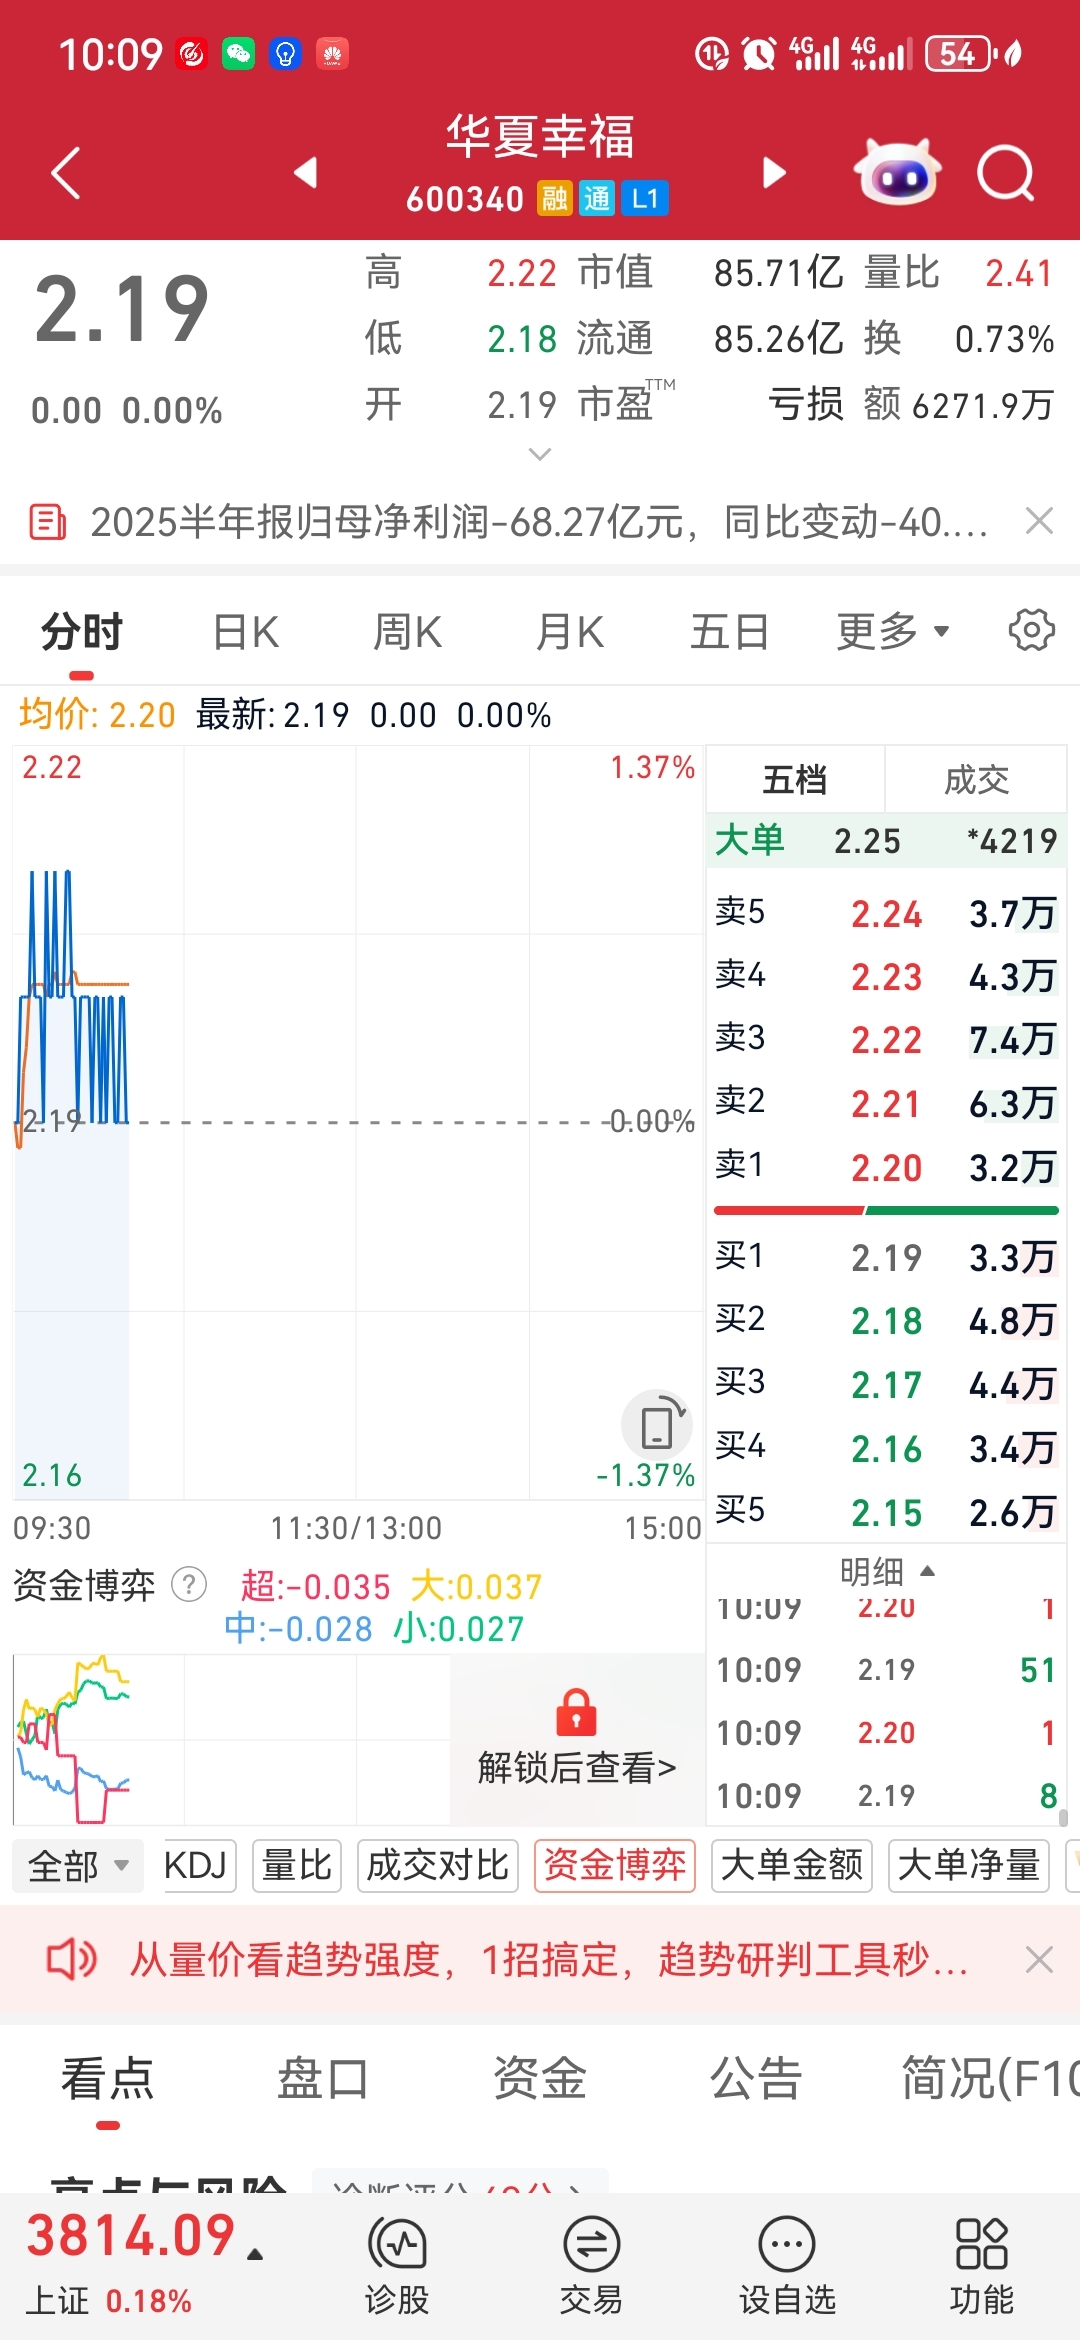Image resolution: width=1080 pixels, height=2340 pixels.
Task: Select the 月K chart tab
Action: click(570, 632)
